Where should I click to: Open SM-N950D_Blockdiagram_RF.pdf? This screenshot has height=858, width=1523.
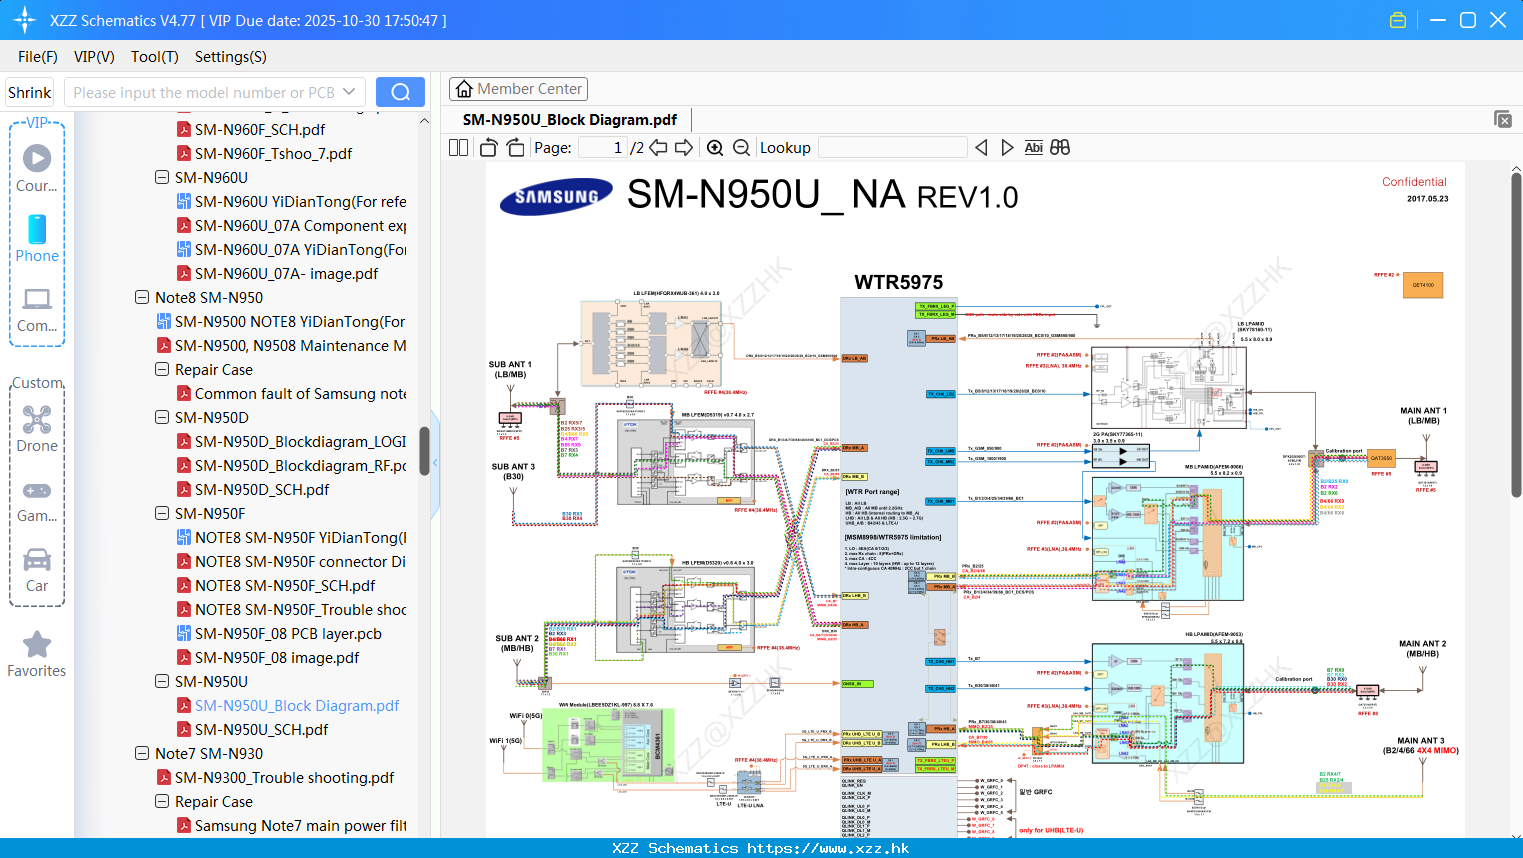tap(300, 465)
